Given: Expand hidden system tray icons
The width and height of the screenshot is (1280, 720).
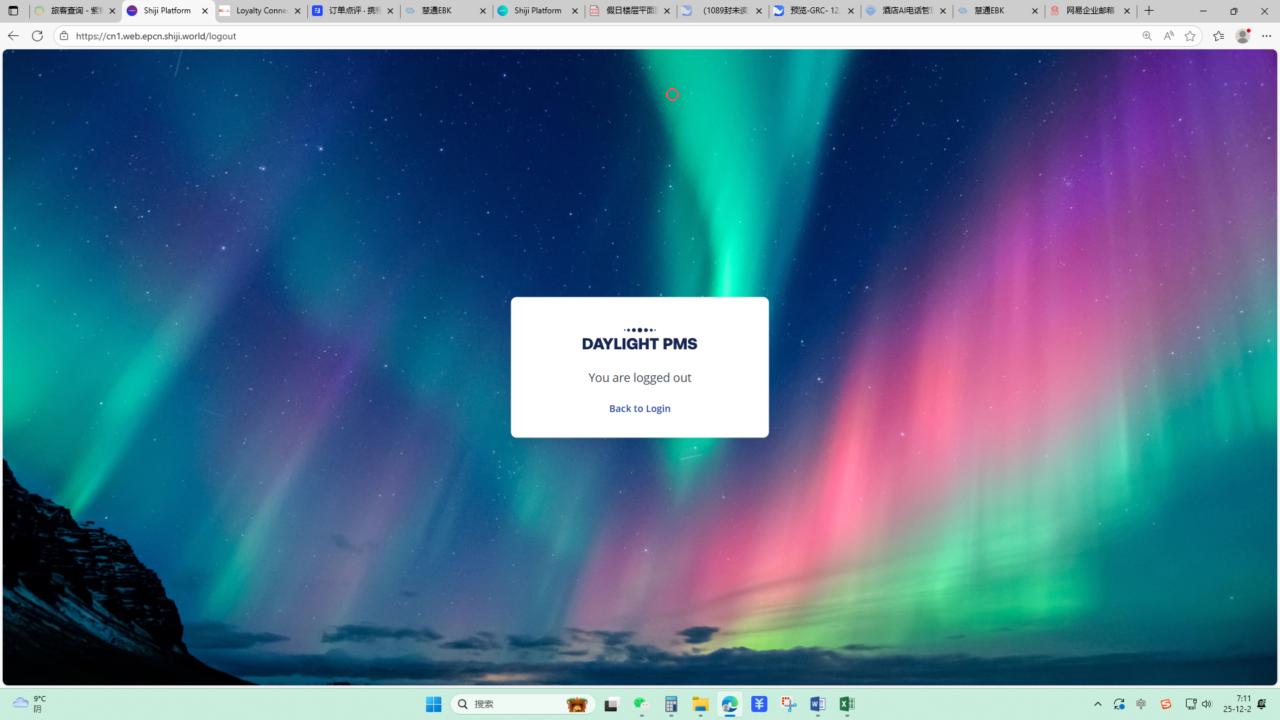Looking at the screenshot, I should [1097, 704].
